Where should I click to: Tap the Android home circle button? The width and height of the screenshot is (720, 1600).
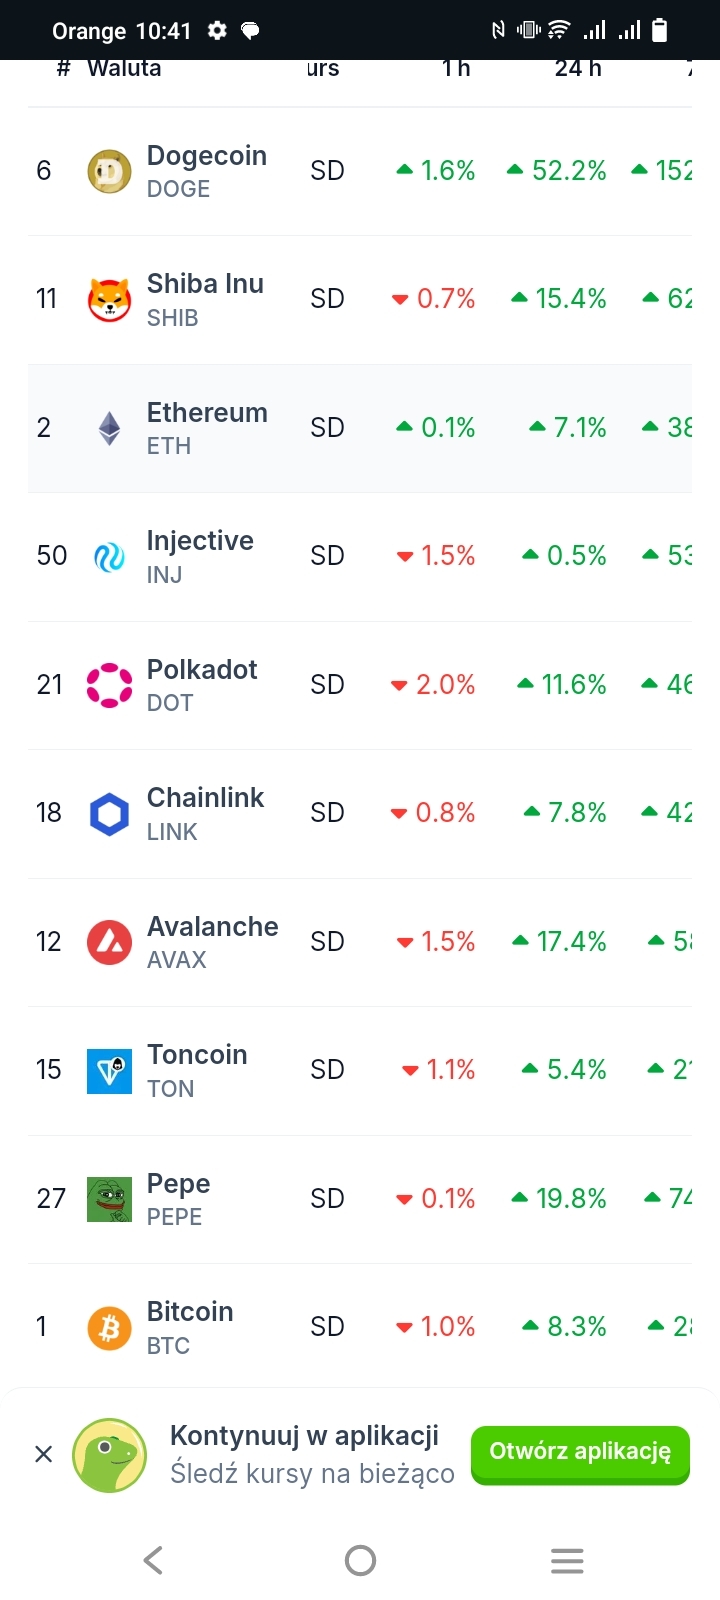[360, 1560]
